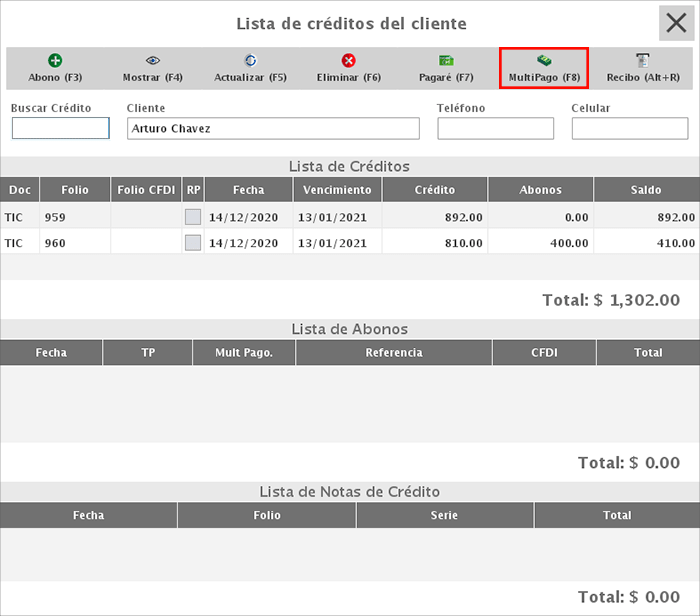Click the Cliente field with Arturo Chavez
Viewport: 700px width, 616px height.
273,129
